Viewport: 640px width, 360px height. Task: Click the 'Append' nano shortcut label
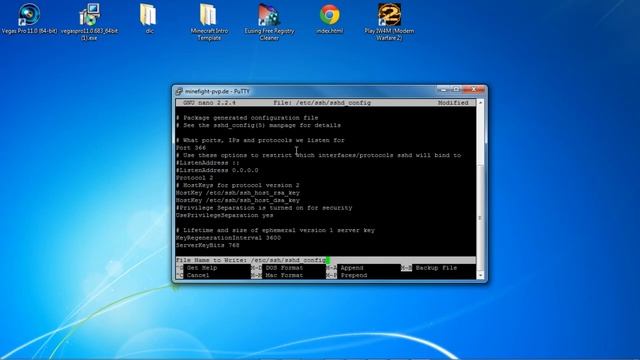coord(352,268)
